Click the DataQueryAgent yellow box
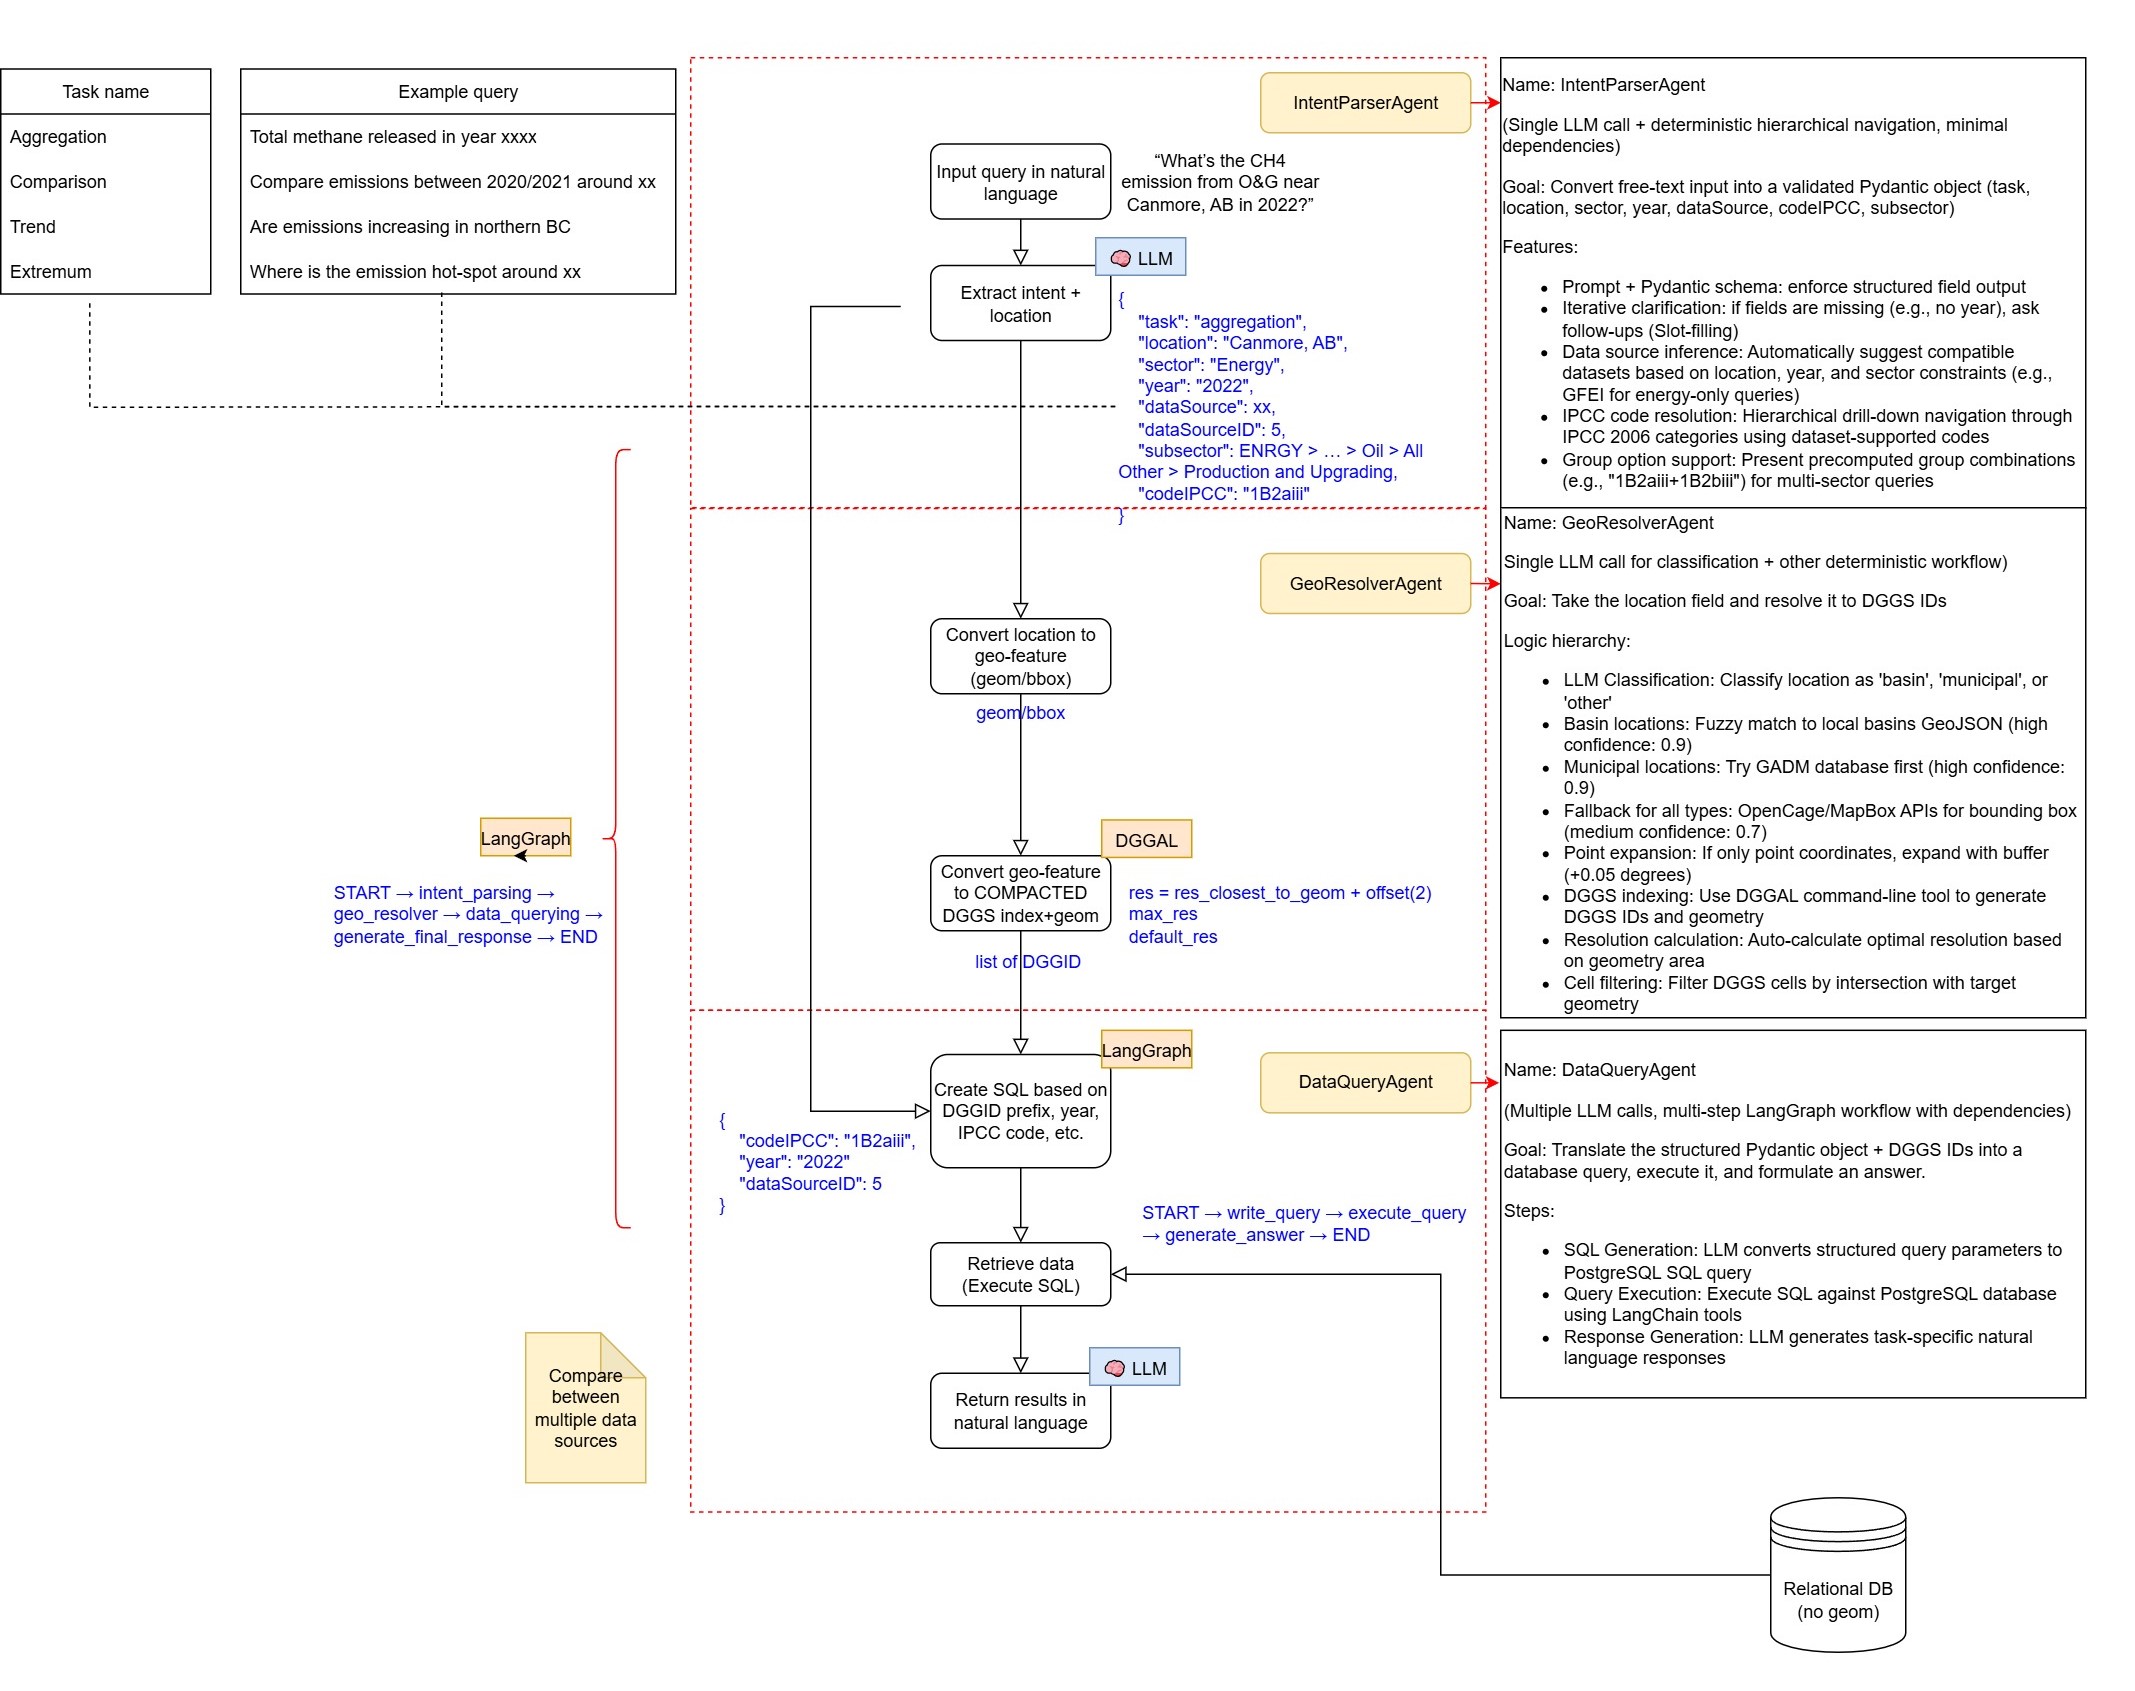Image resolution: width=2135 pixels, height=1691 pixels. (x=1364, y=1082)
